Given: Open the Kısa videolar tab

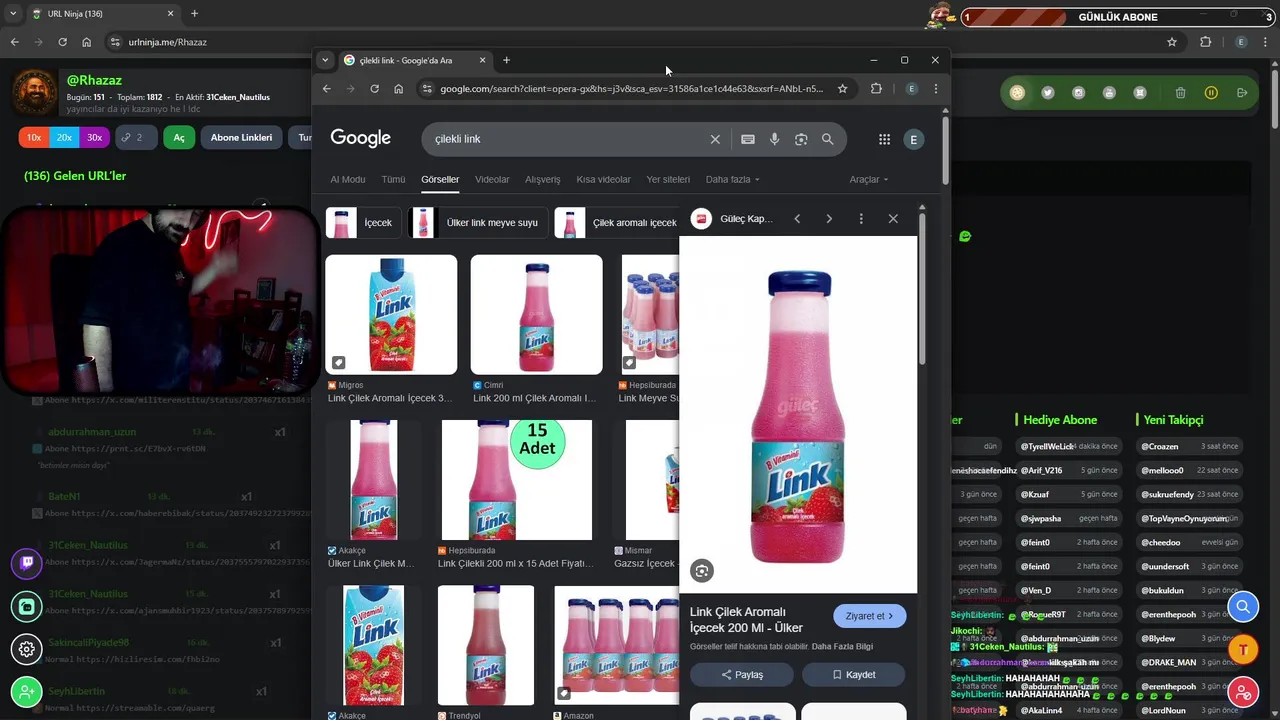Looking at the screenshot, I should pos(603,180).
